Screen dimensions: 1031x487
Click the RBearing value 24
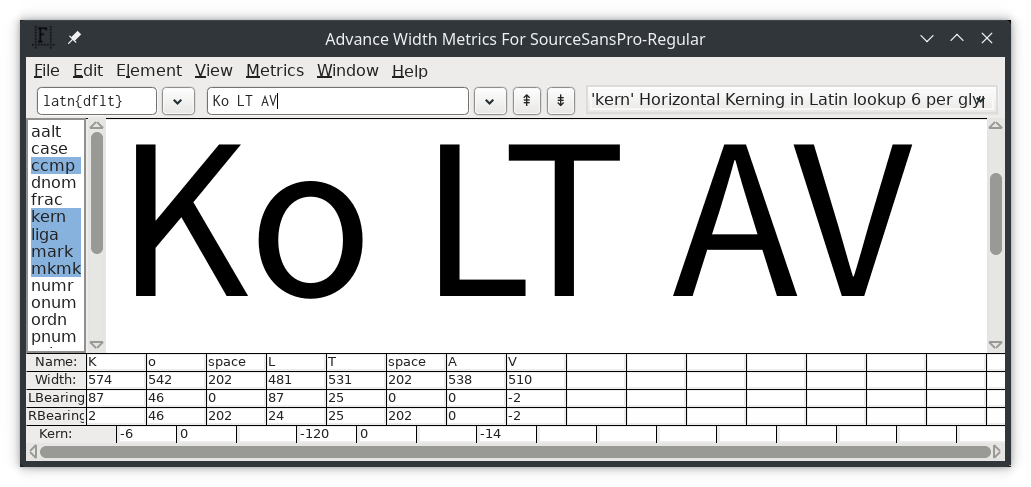(296, 416)
